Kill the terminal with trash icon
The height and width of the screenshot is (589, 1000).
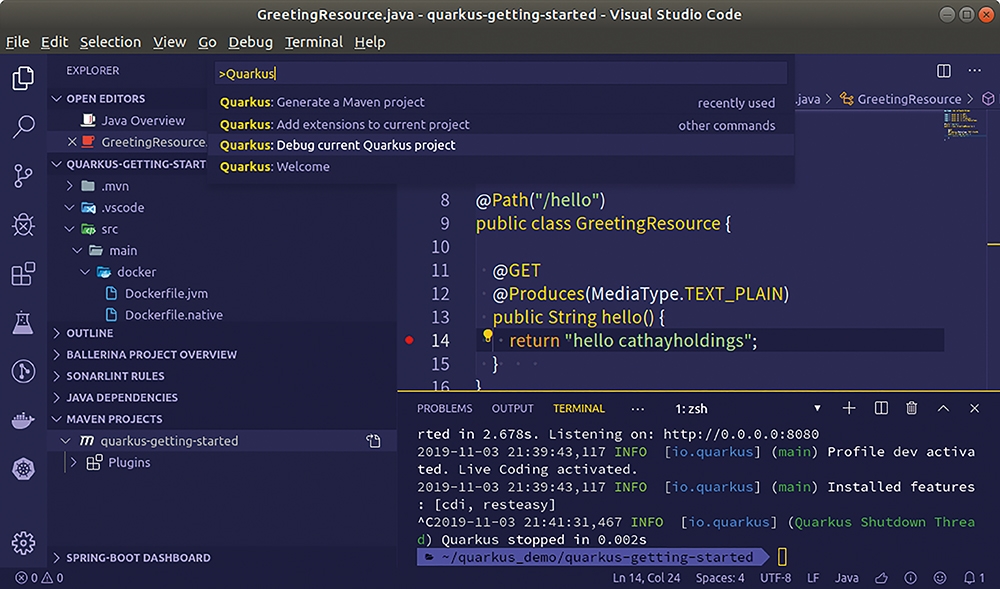pyautogui.click(x=911, y=408)
